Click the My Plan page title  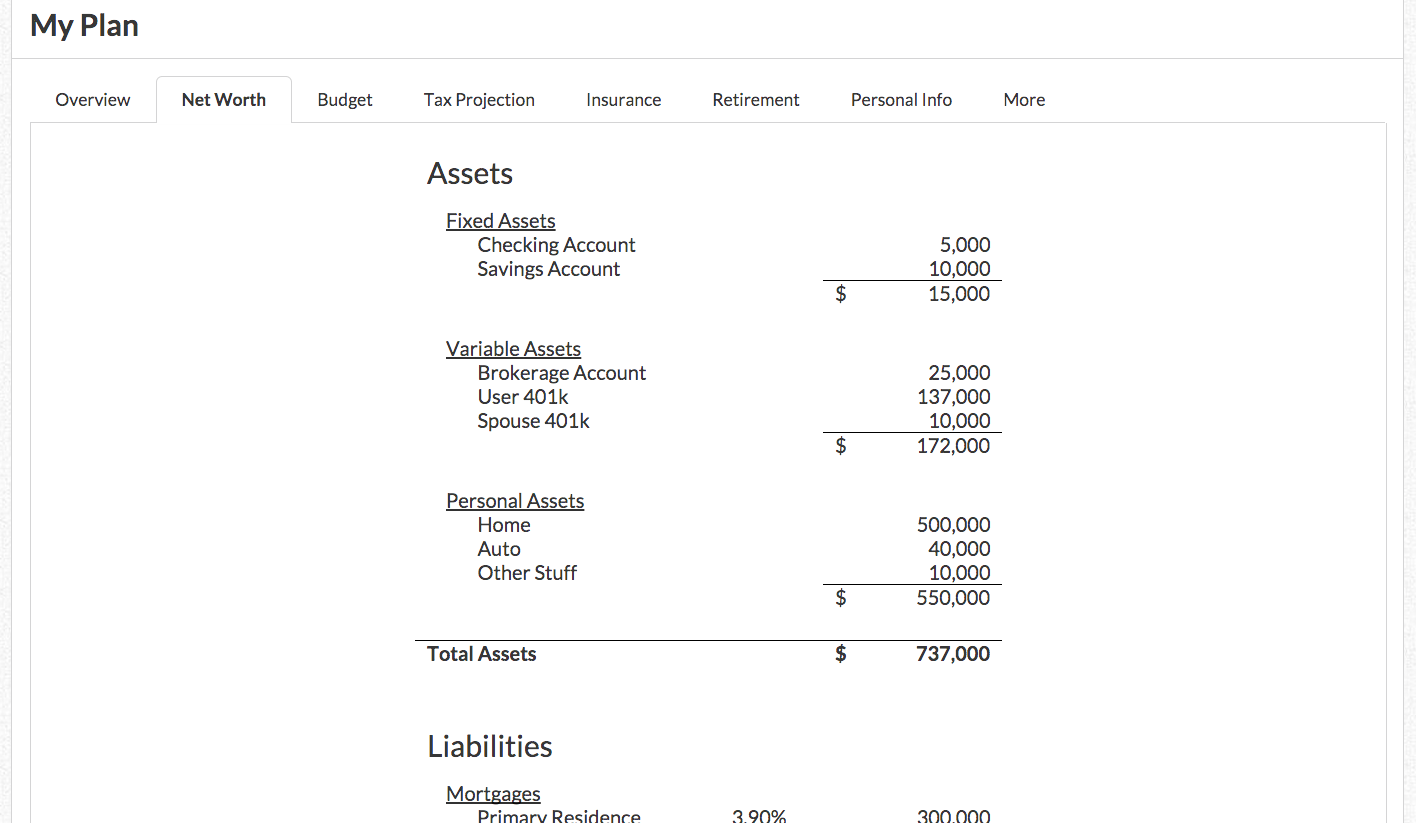click(x=85, y=26)
